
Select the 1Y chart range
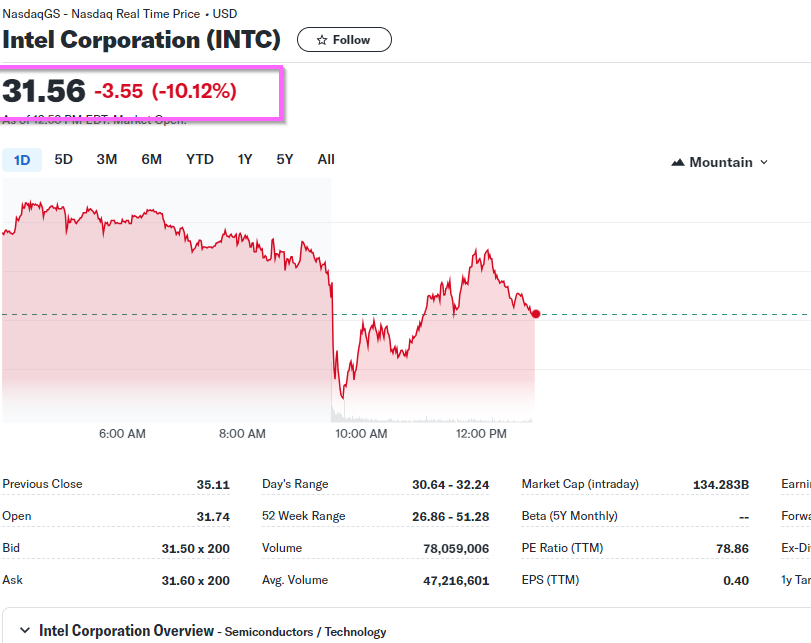click(245, 159)
